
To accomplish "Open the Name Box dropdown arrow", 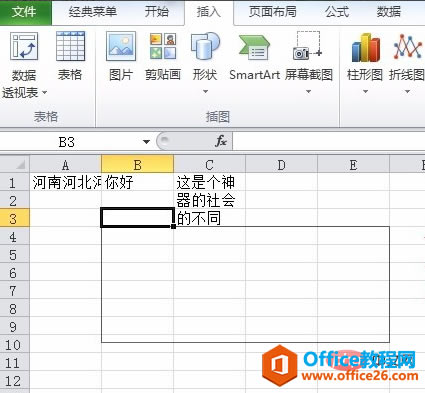I will (x=146, y=142).
